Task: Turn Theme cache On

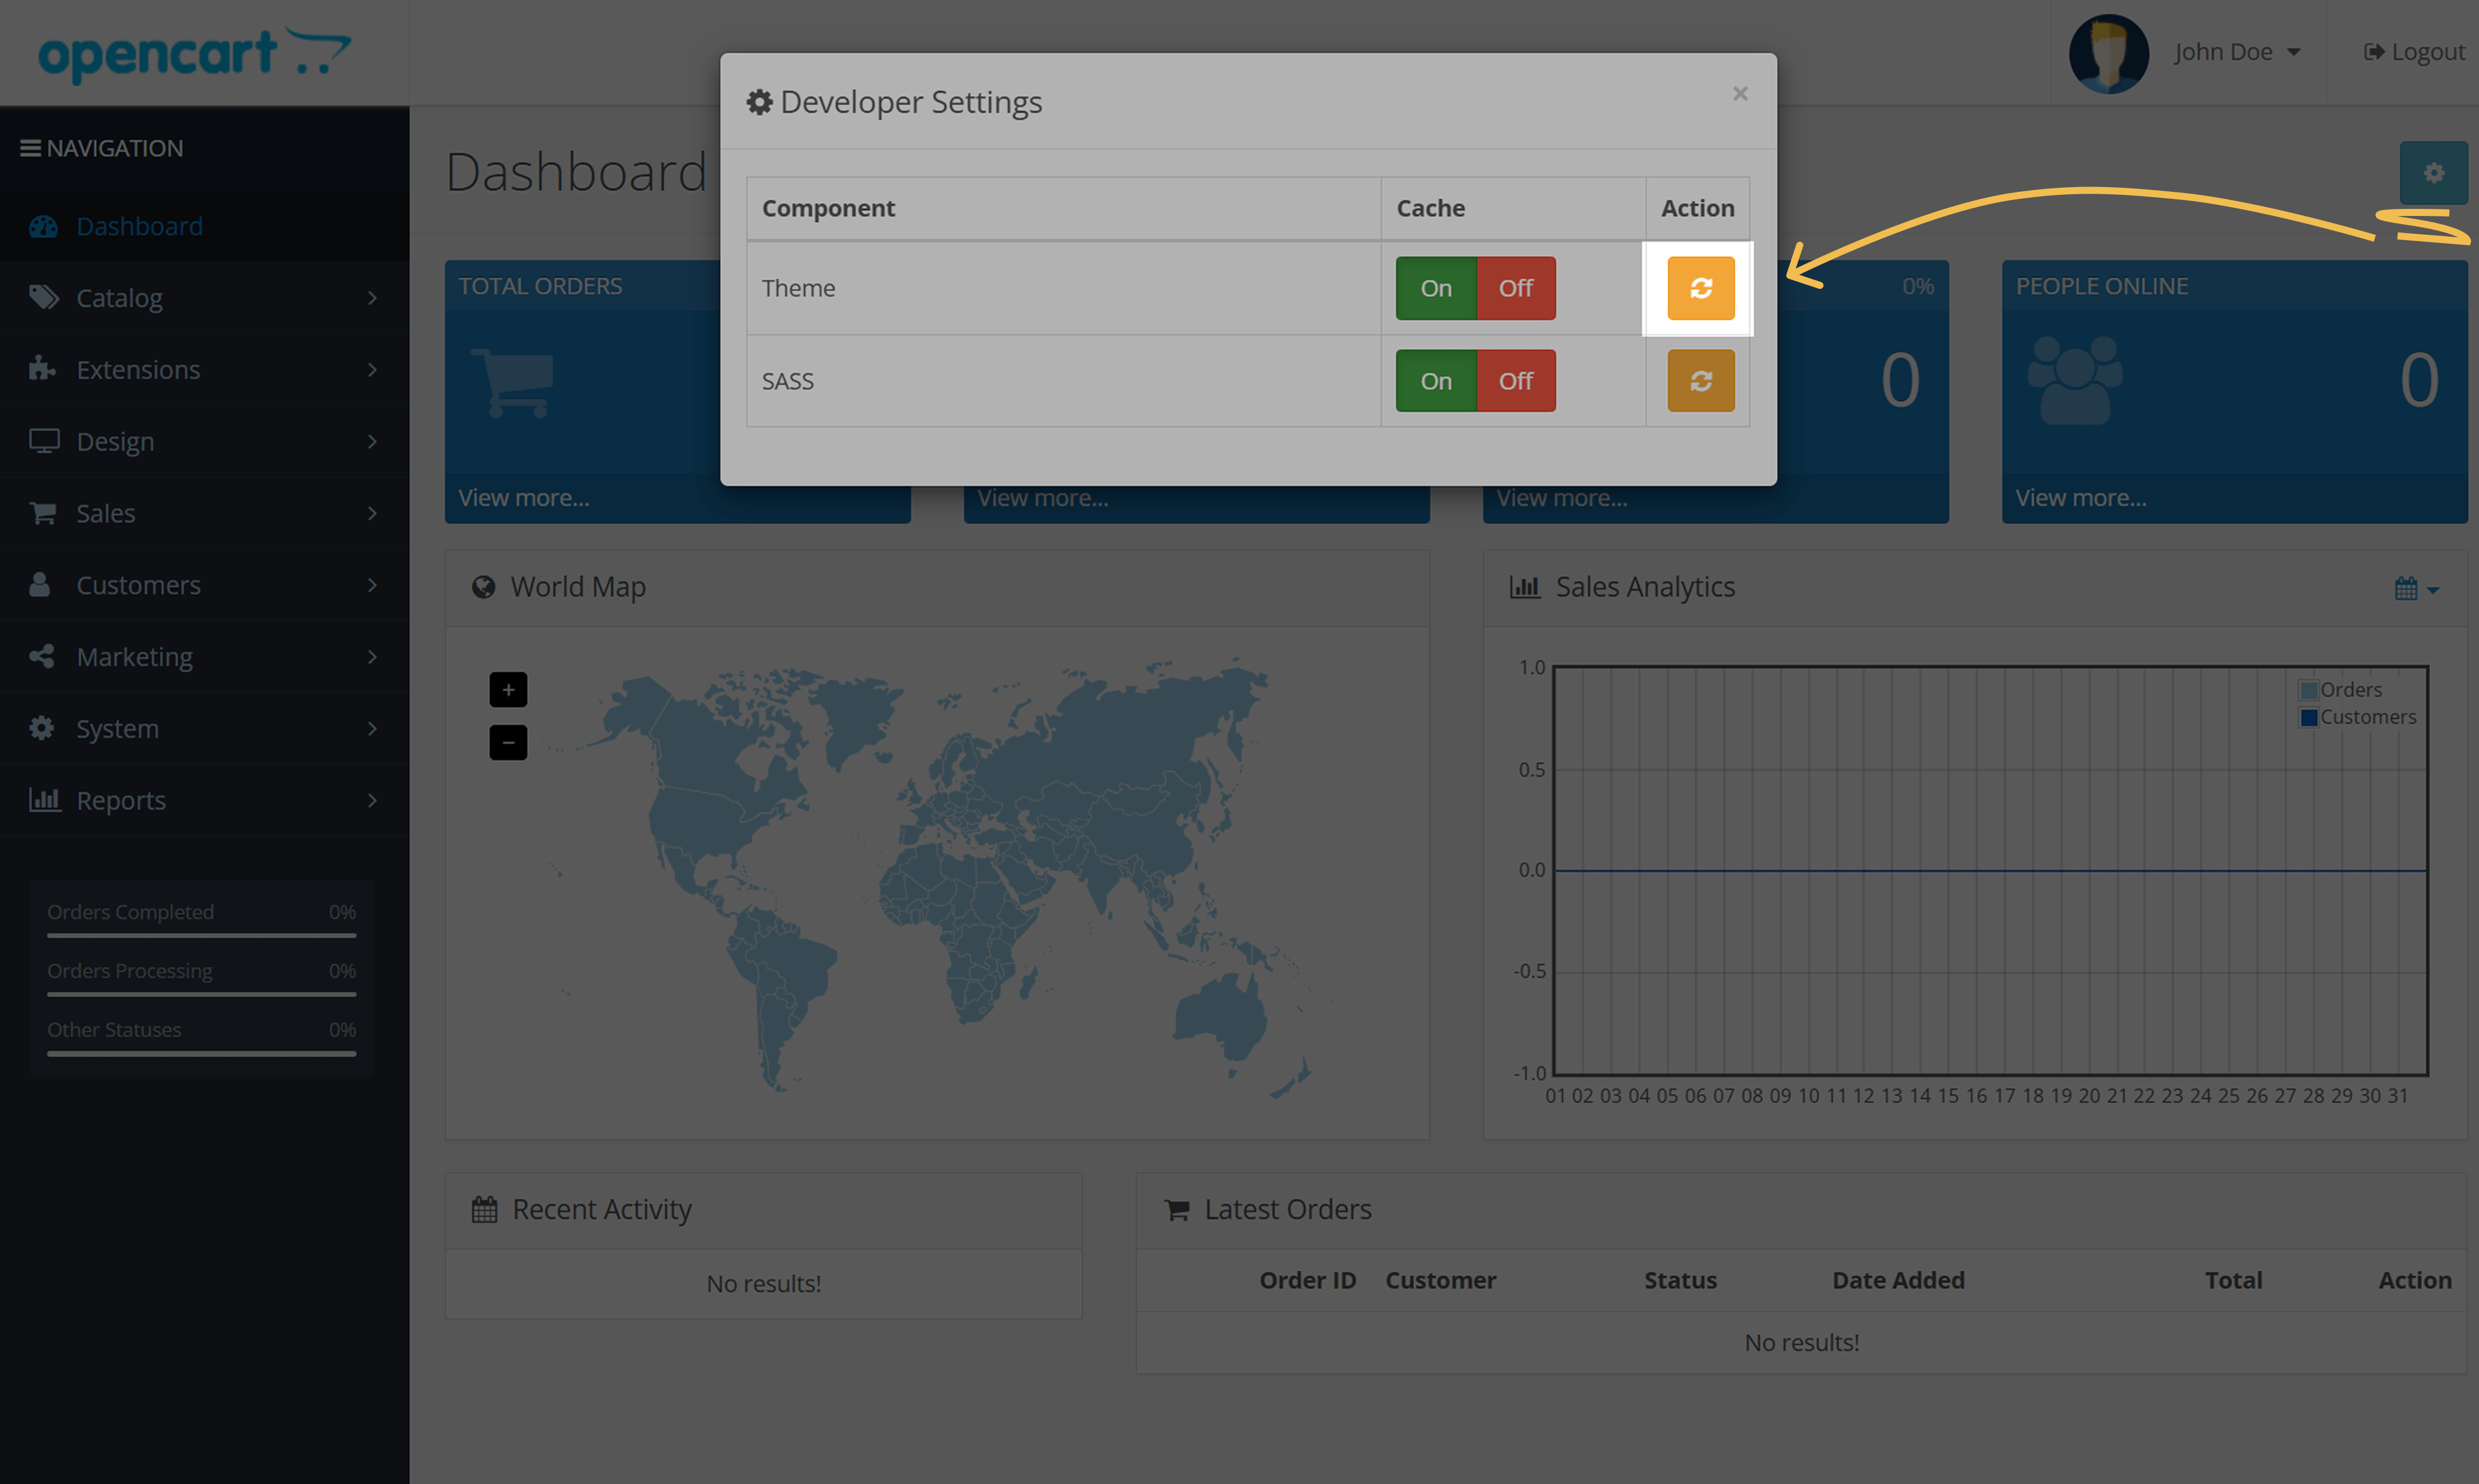Action: point(1436,288)
